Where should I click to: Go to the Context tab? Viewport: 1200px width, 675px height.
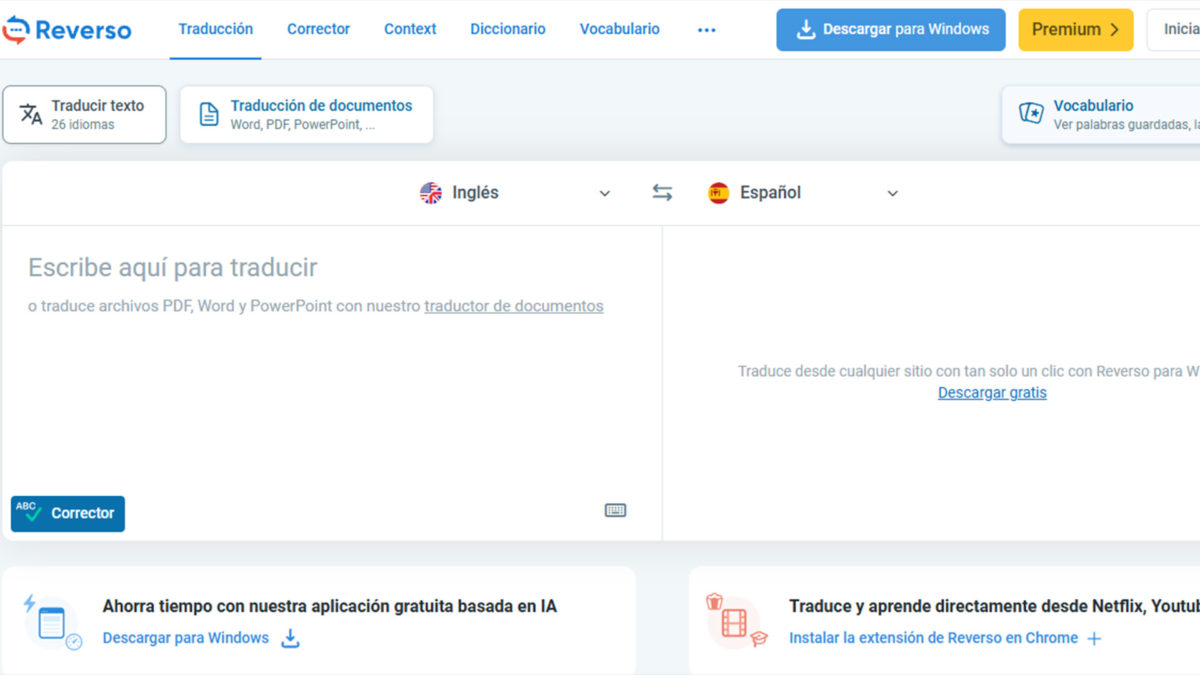tap(410, 29)
